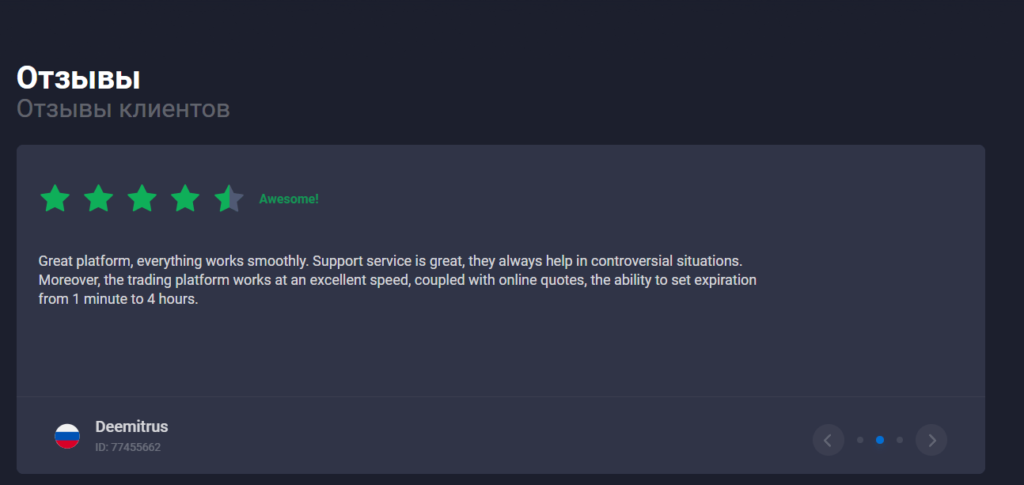The height and width of the screenshot is (485, 1024).
Task: Click the review line beginning Moreover, the trading platform
Action: coord(397,281)
